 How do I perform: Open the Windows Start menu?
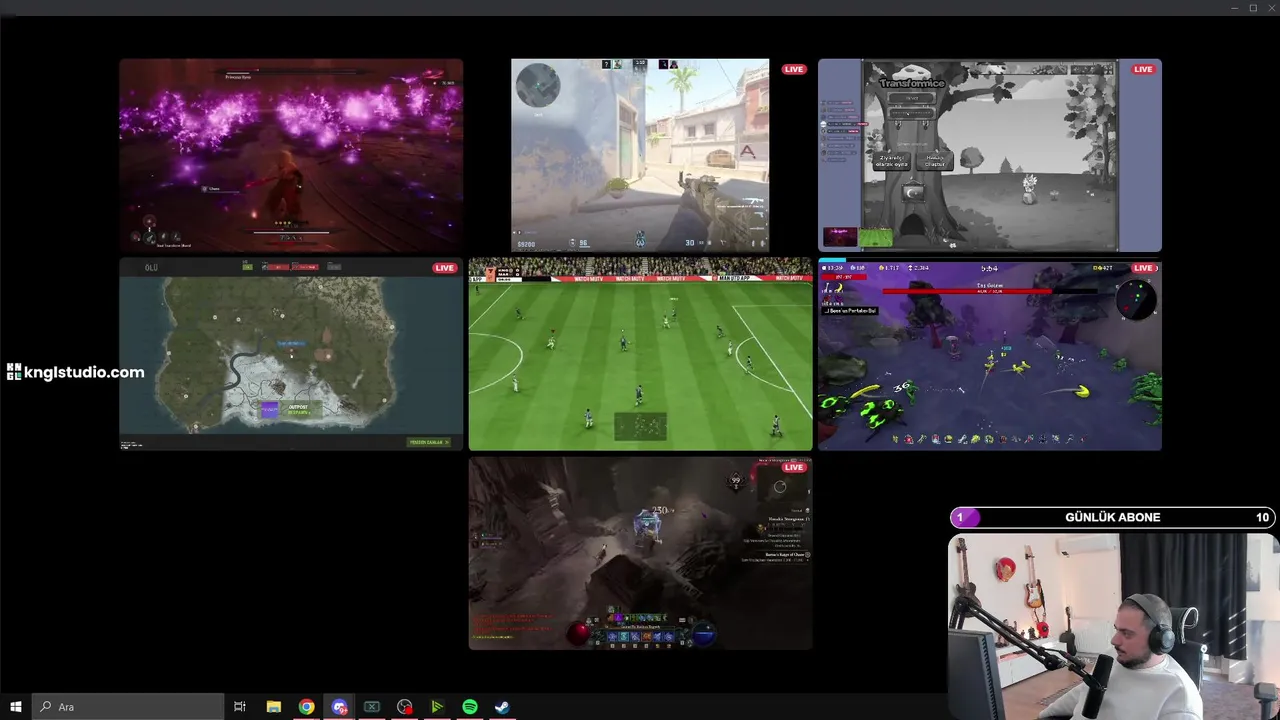15,707
